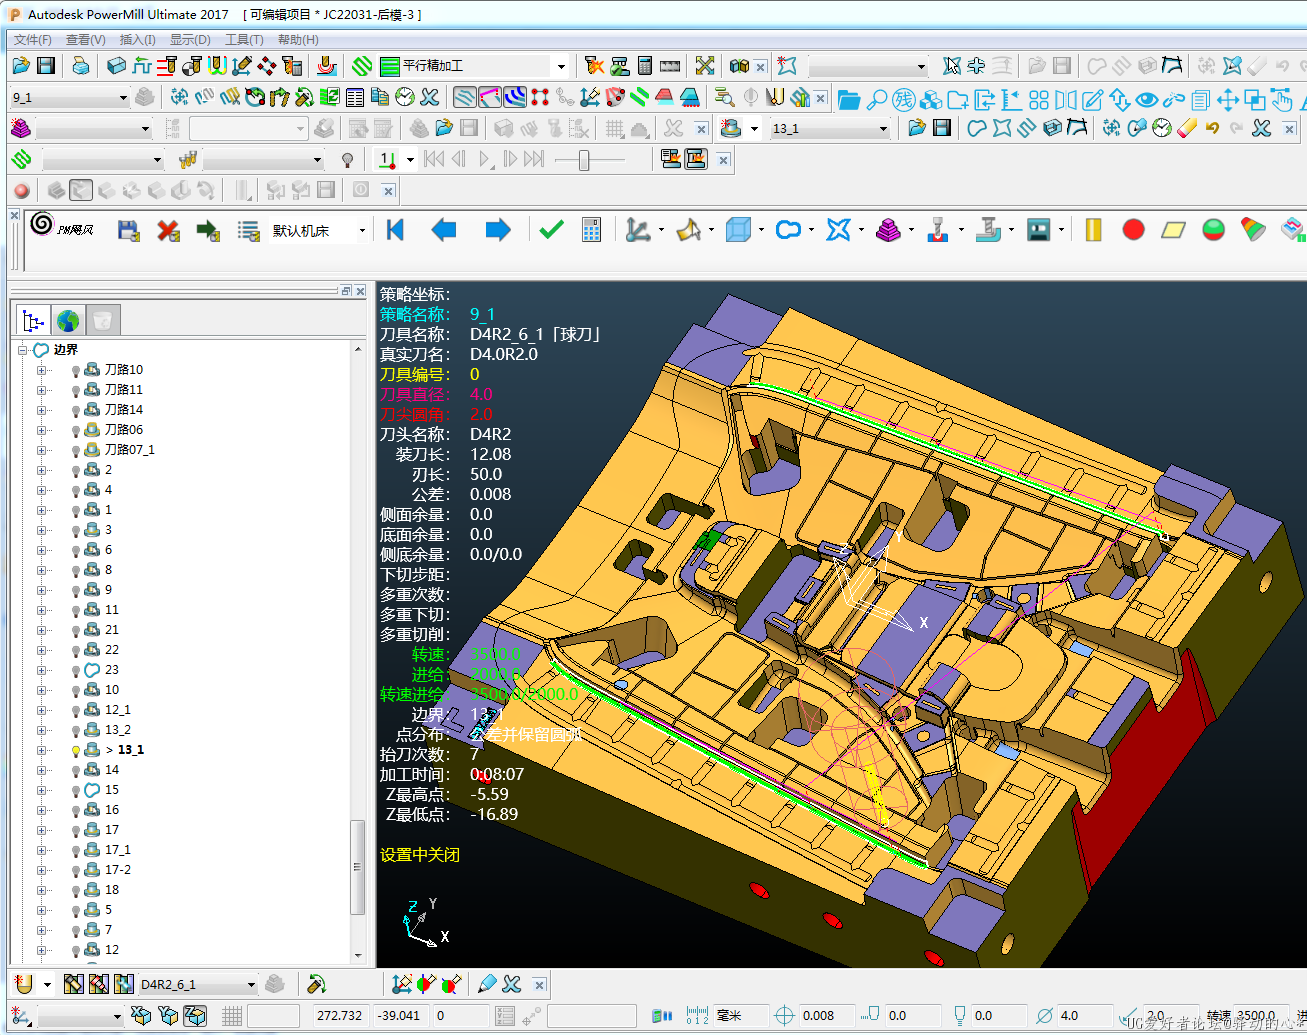The image size is (1307, 1035).
Task: Open the 帮助(H) menu
Action: 298,39
